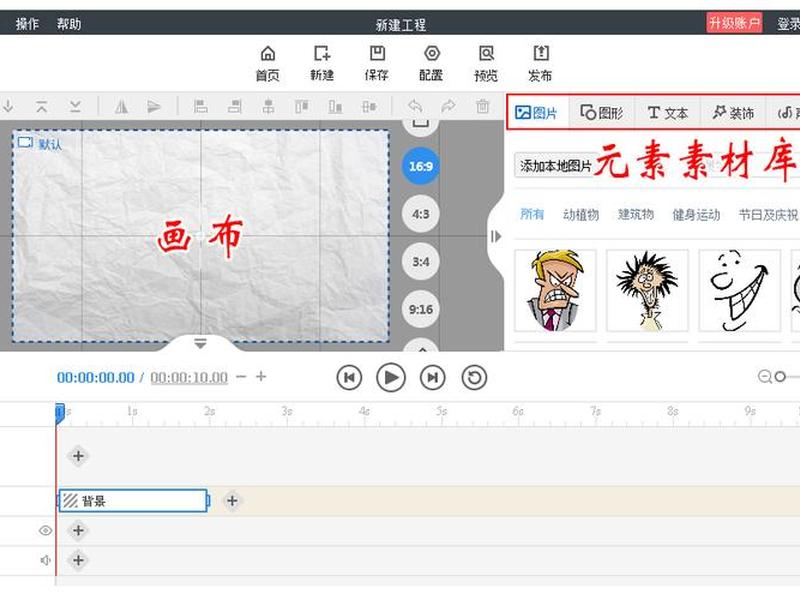Click the bring-to-top layer icon
This screenshot has height=600, width=800.
click(42, 107)
